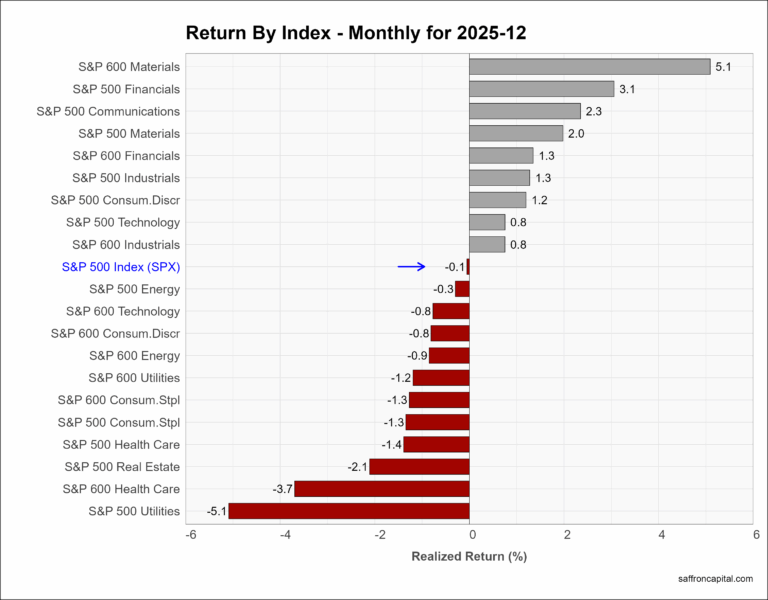Select the 5.1 value label for Materials
Viewport: 768px width, 600px height.
coord(725,67)
